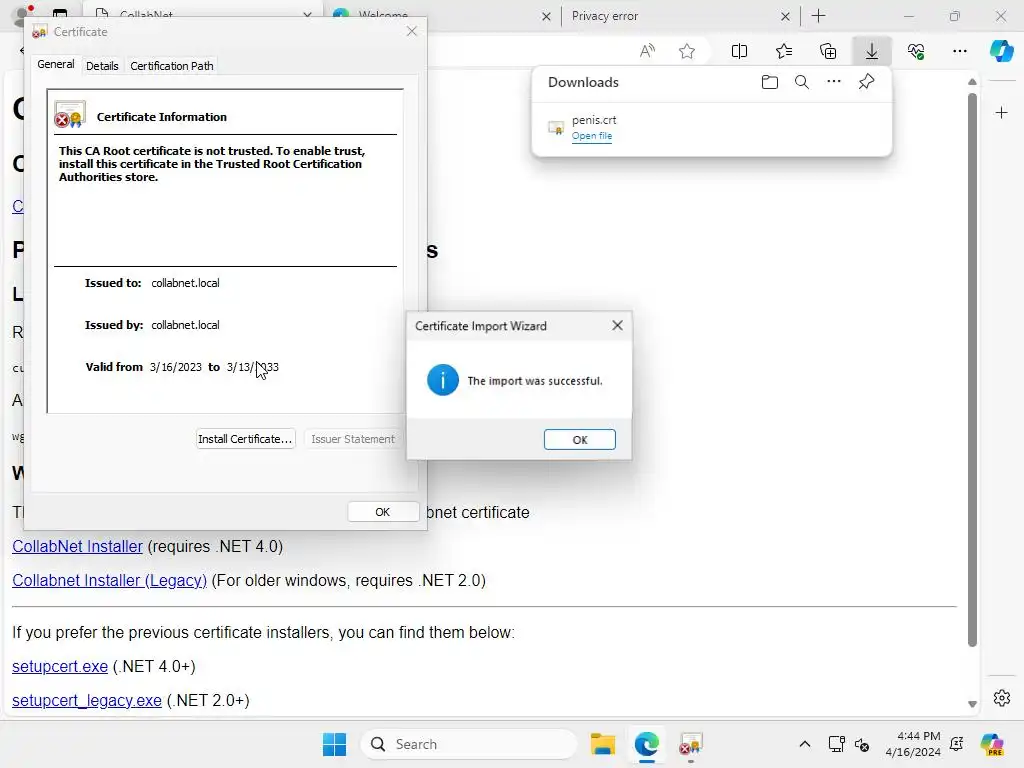Pin the Downloads panel
This screenshot has height=768, width=1024.
866,82
